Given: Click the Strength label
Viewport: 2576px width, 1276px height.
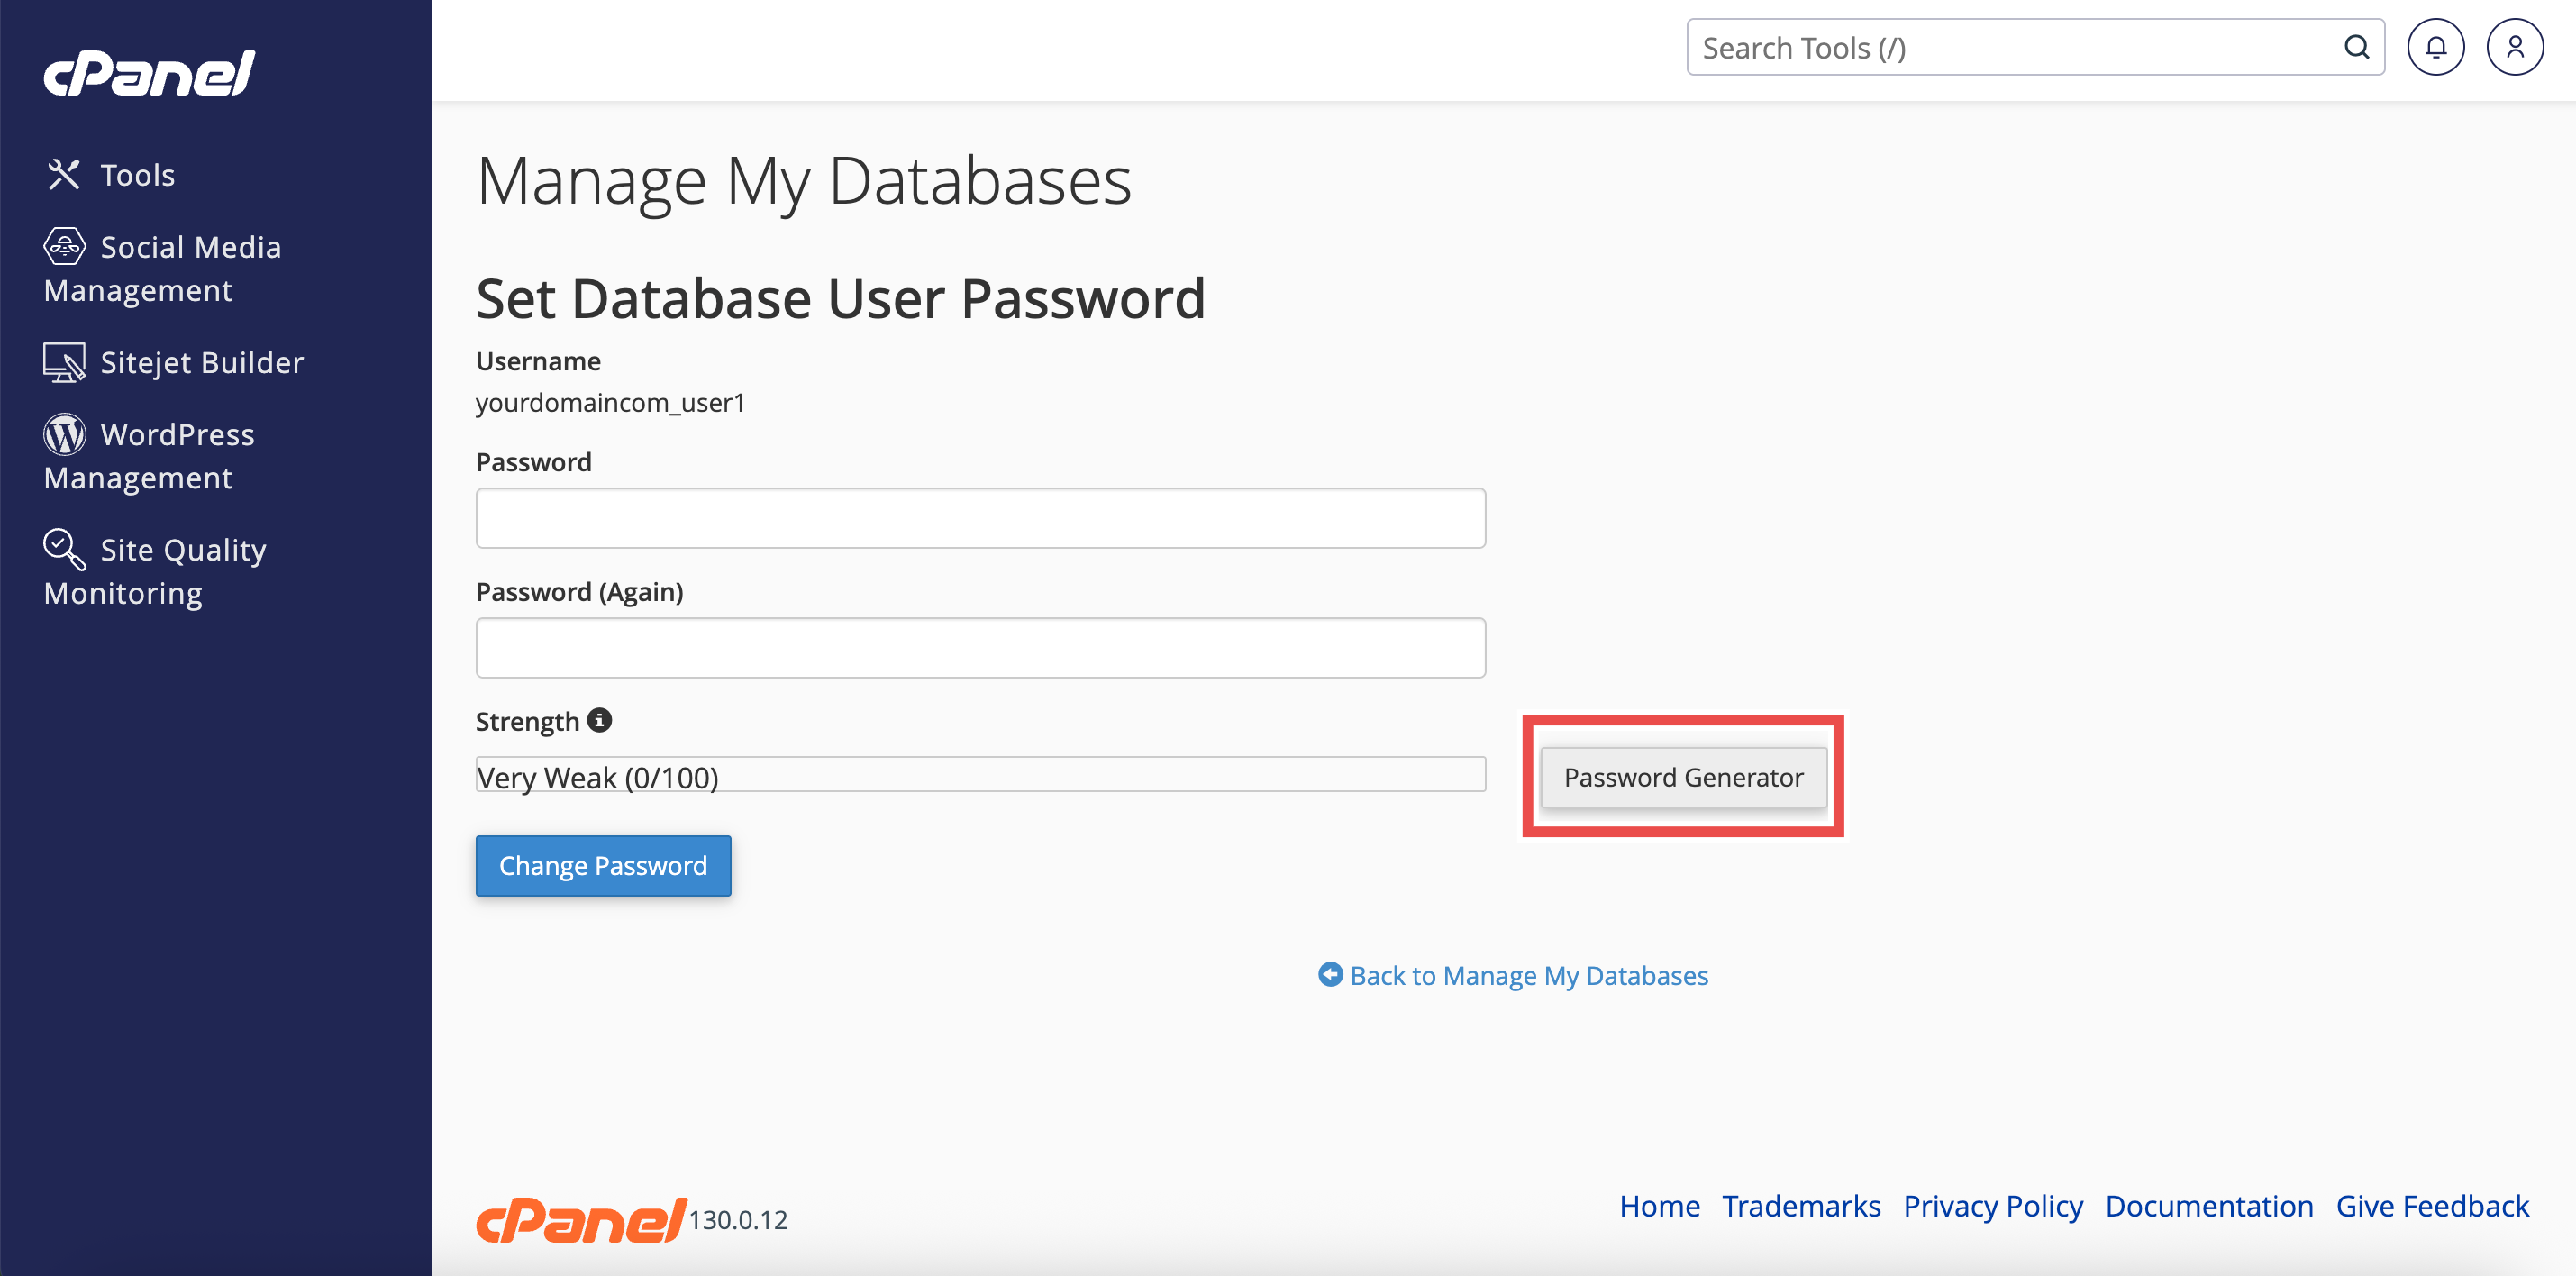Looking at the screenshot, I should tap(527, 721).
